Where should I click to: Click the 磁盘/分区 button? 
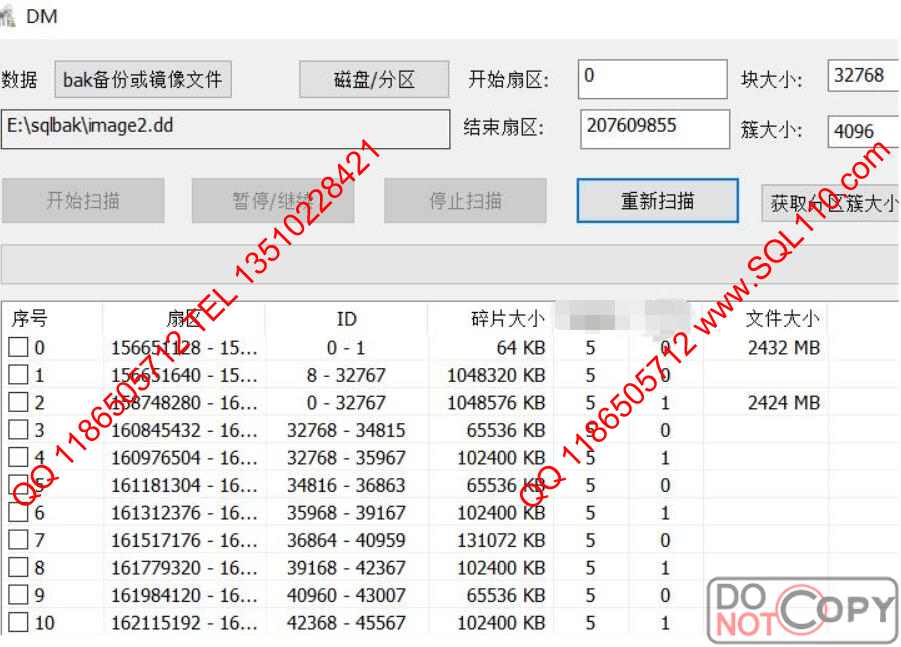(374, 80)
